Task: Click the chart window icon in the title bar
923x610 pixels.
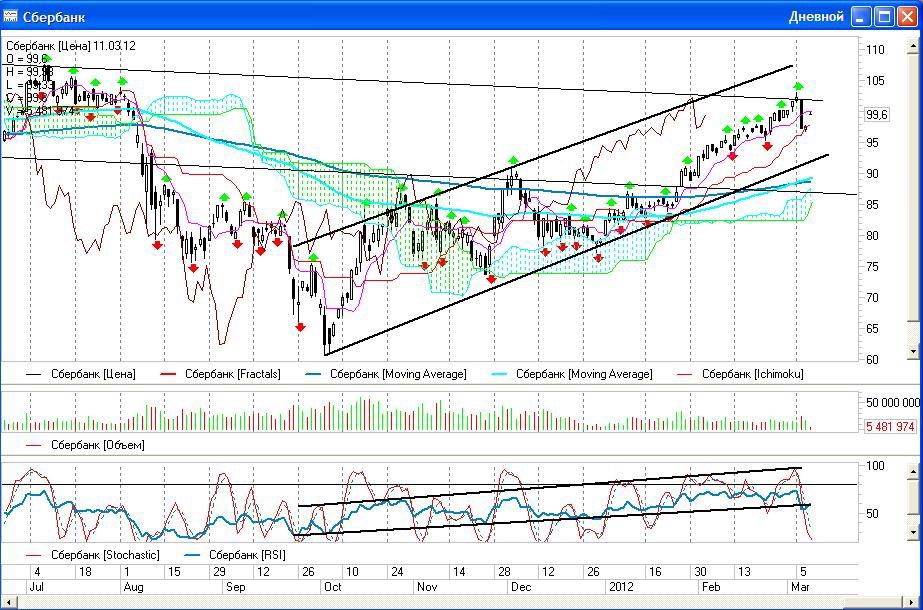Action: click(x=11, y=16)
